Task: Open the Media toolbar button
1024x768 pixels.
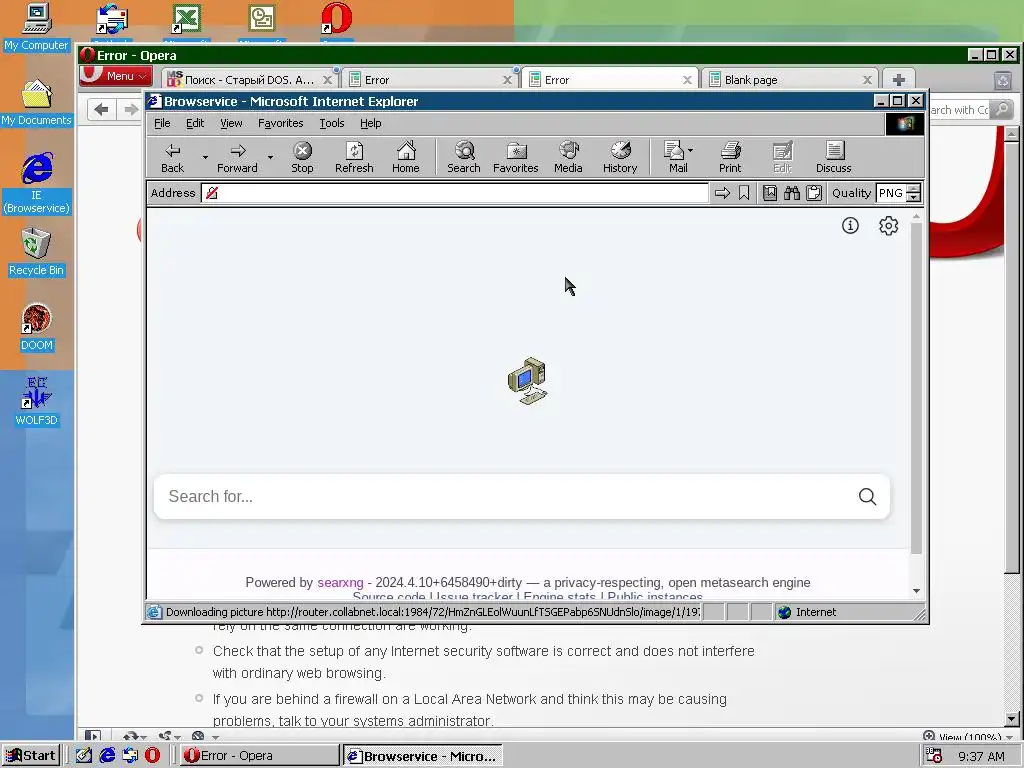Action: click(x=568, y=157)
